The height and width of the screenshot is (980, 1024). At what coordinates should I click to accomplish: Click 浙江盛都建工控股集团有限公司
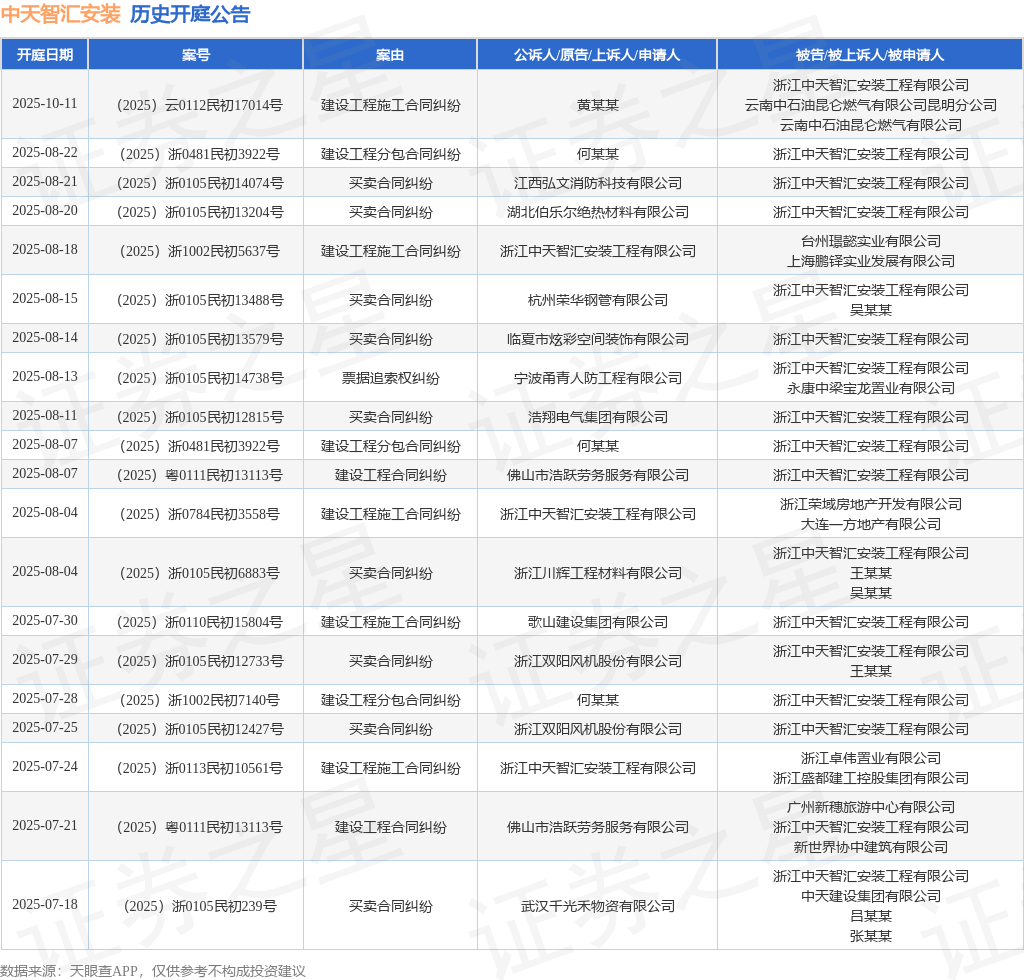click(x=871, y=778)
